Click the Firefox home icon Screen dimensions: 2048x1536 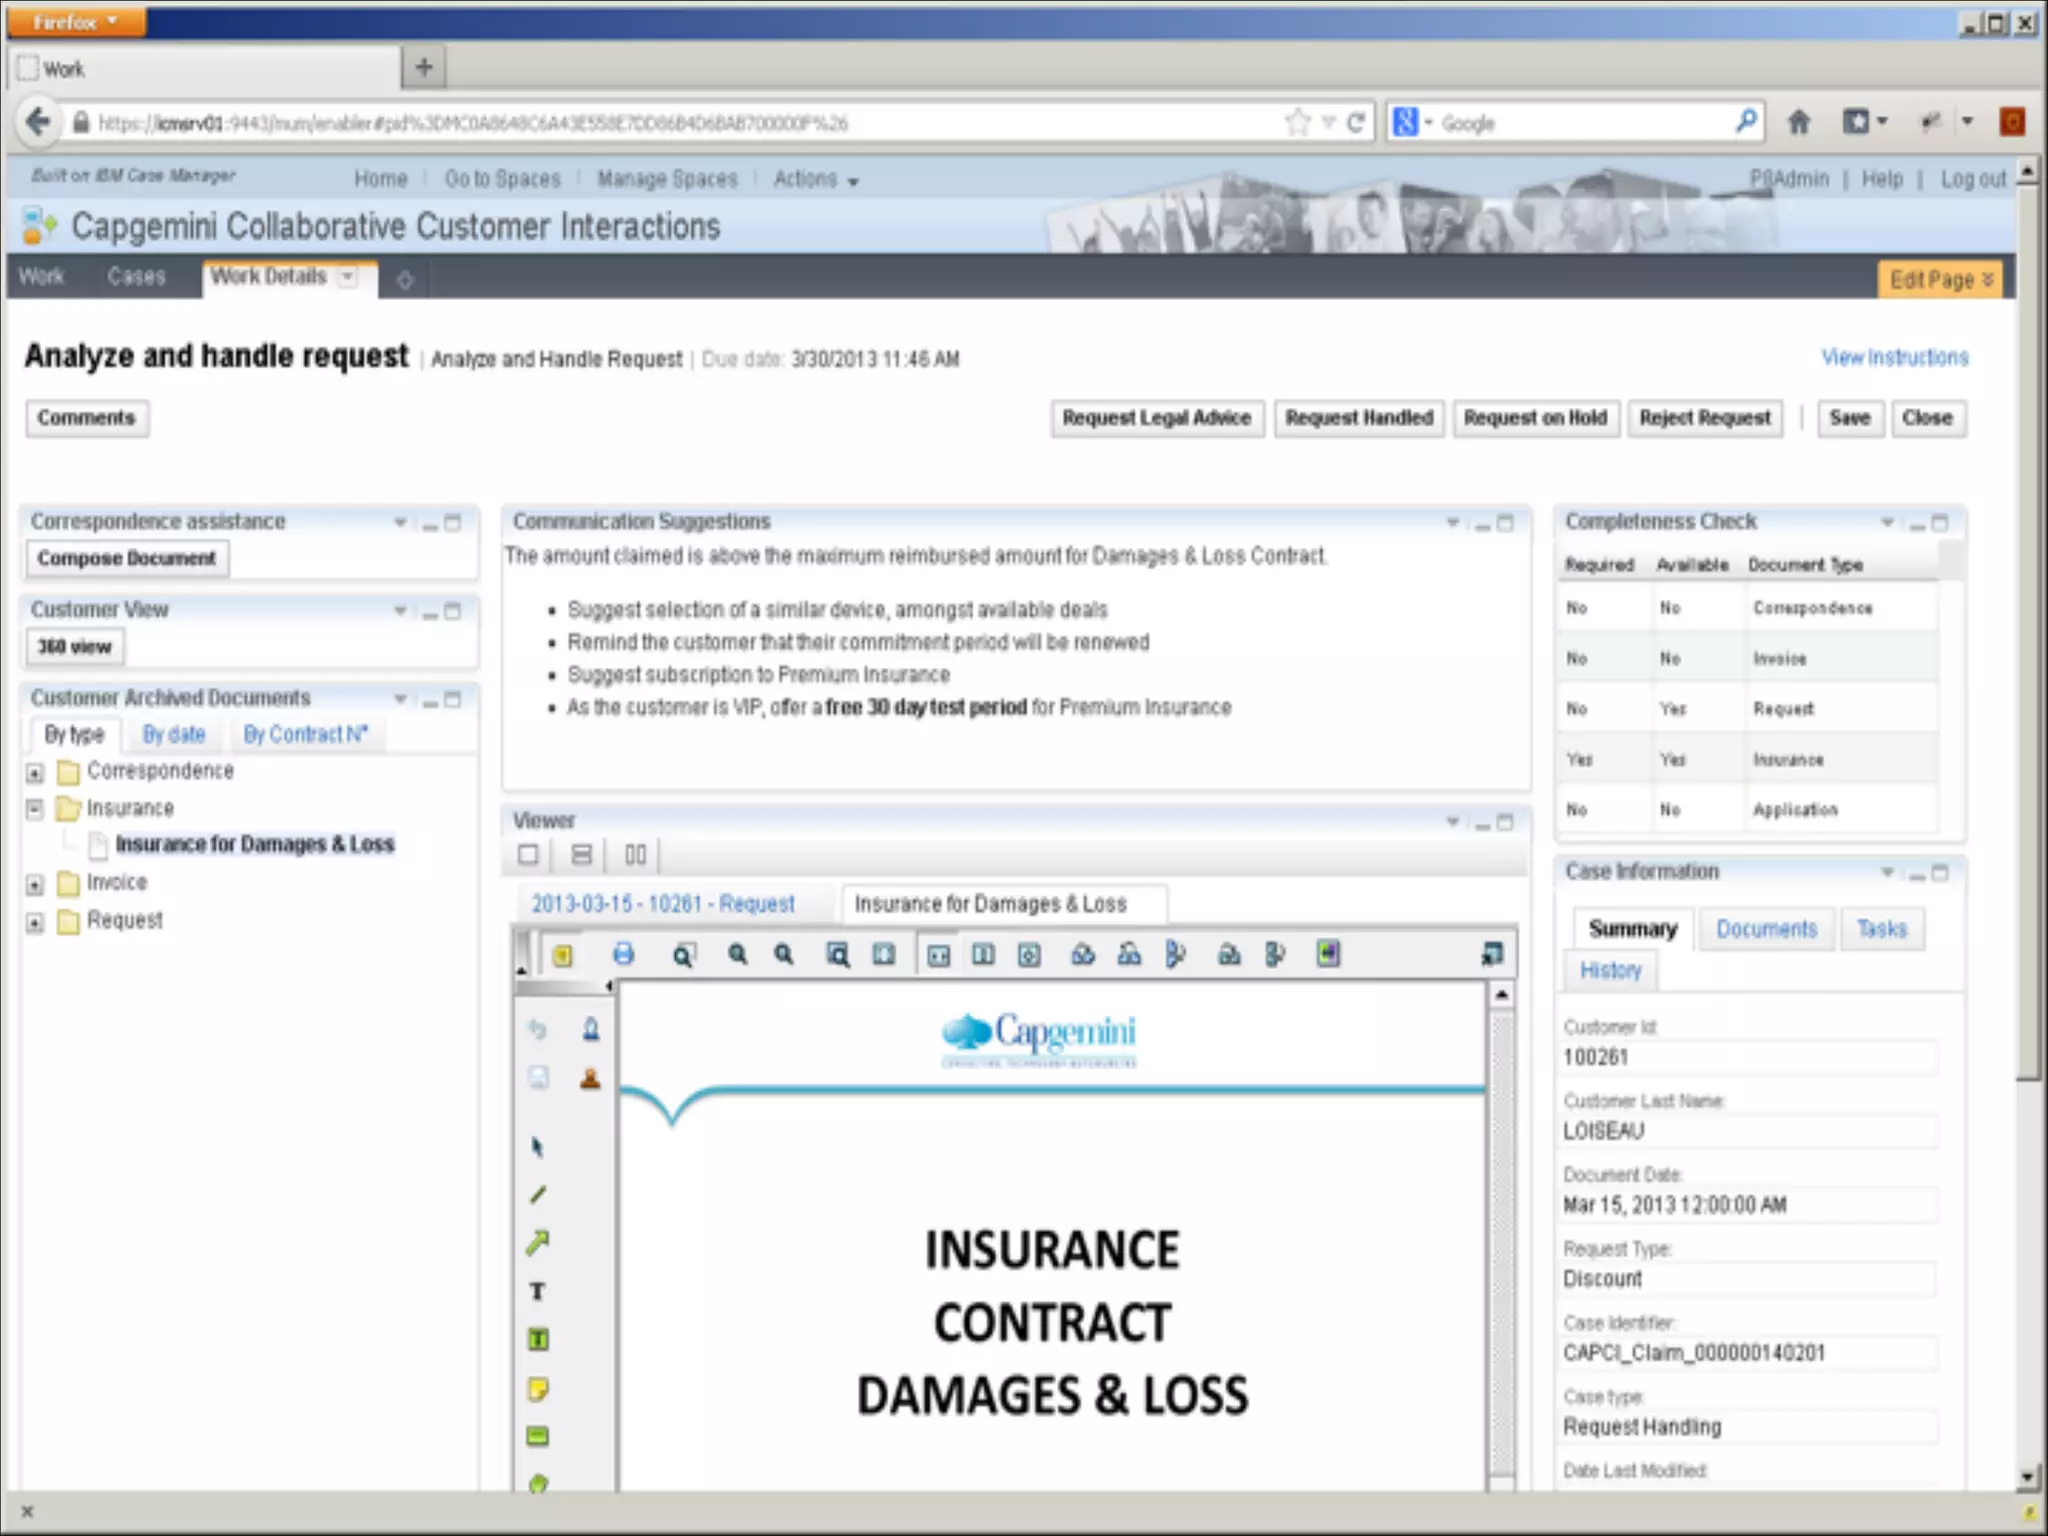click(1798, 122)
